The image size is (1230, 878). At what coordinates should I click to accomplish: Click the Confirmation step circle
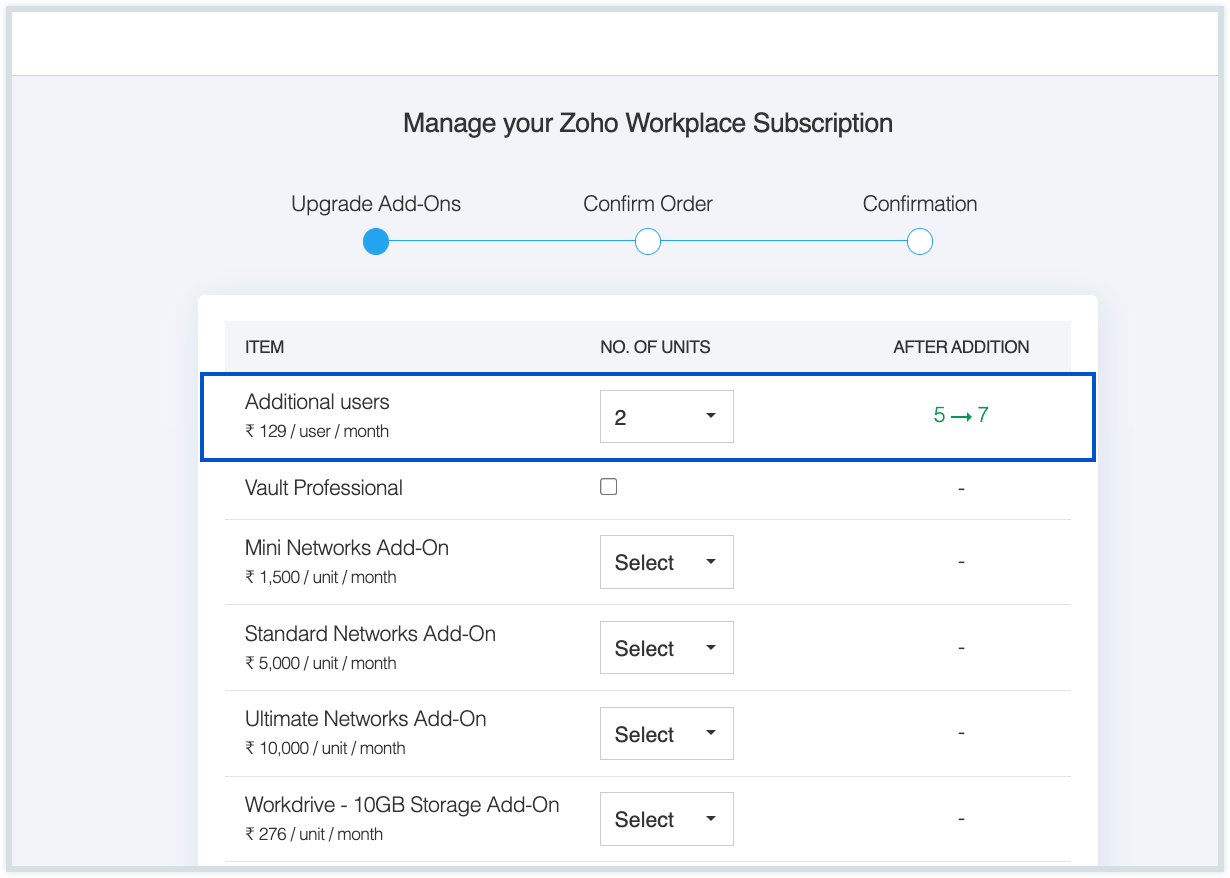click(920, 242)
